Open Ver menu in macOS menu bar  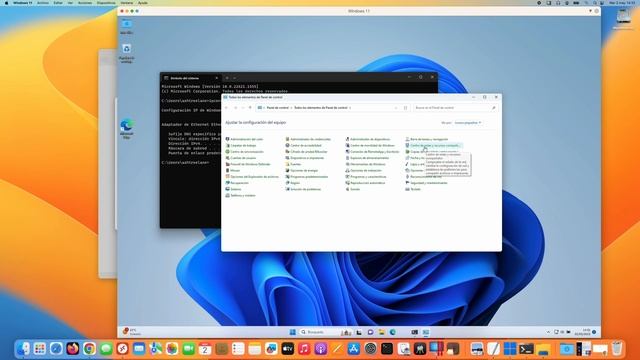click(70, 3)
